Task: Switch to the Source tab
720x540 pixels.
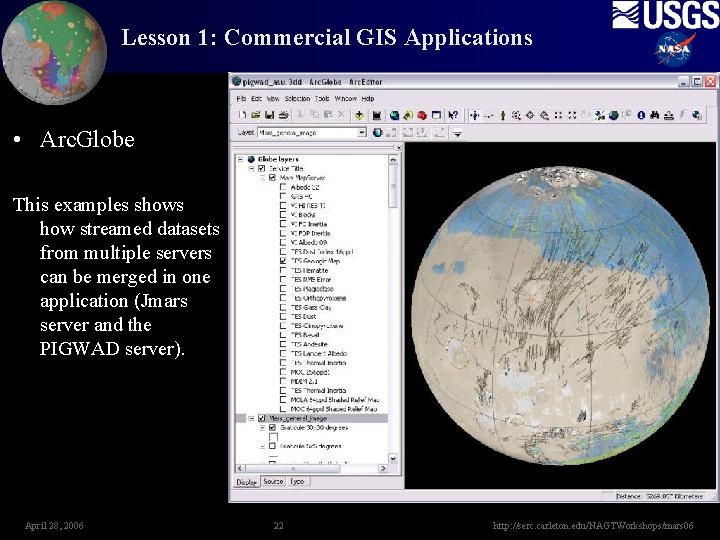Action: point(273,481)
